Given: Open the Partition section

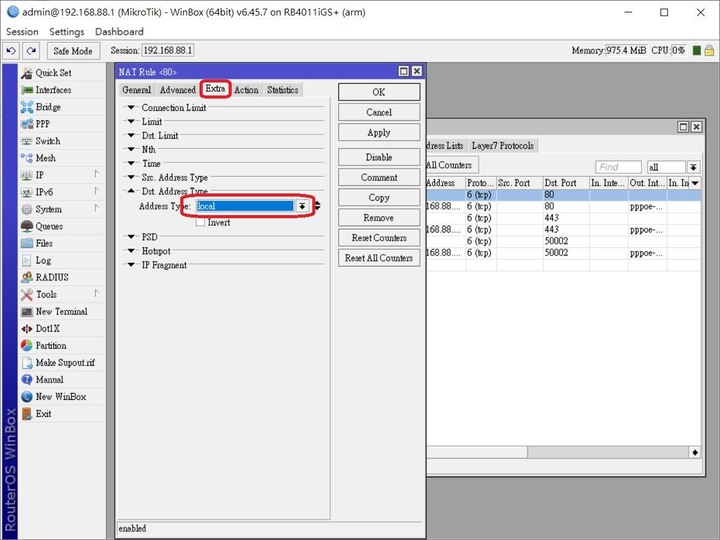Looking at the screenshot, I should tap(51, 346).
